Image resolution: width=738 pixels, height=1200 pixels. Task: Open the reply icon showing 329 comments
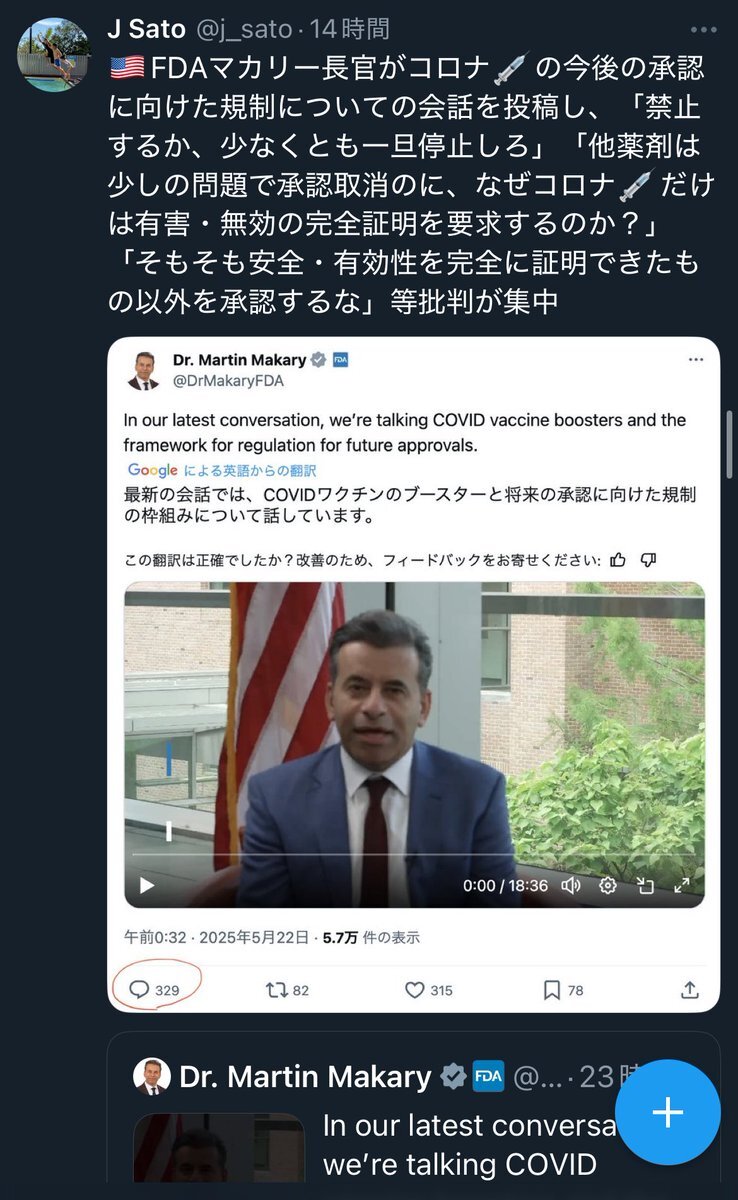(x=140, y=990)
